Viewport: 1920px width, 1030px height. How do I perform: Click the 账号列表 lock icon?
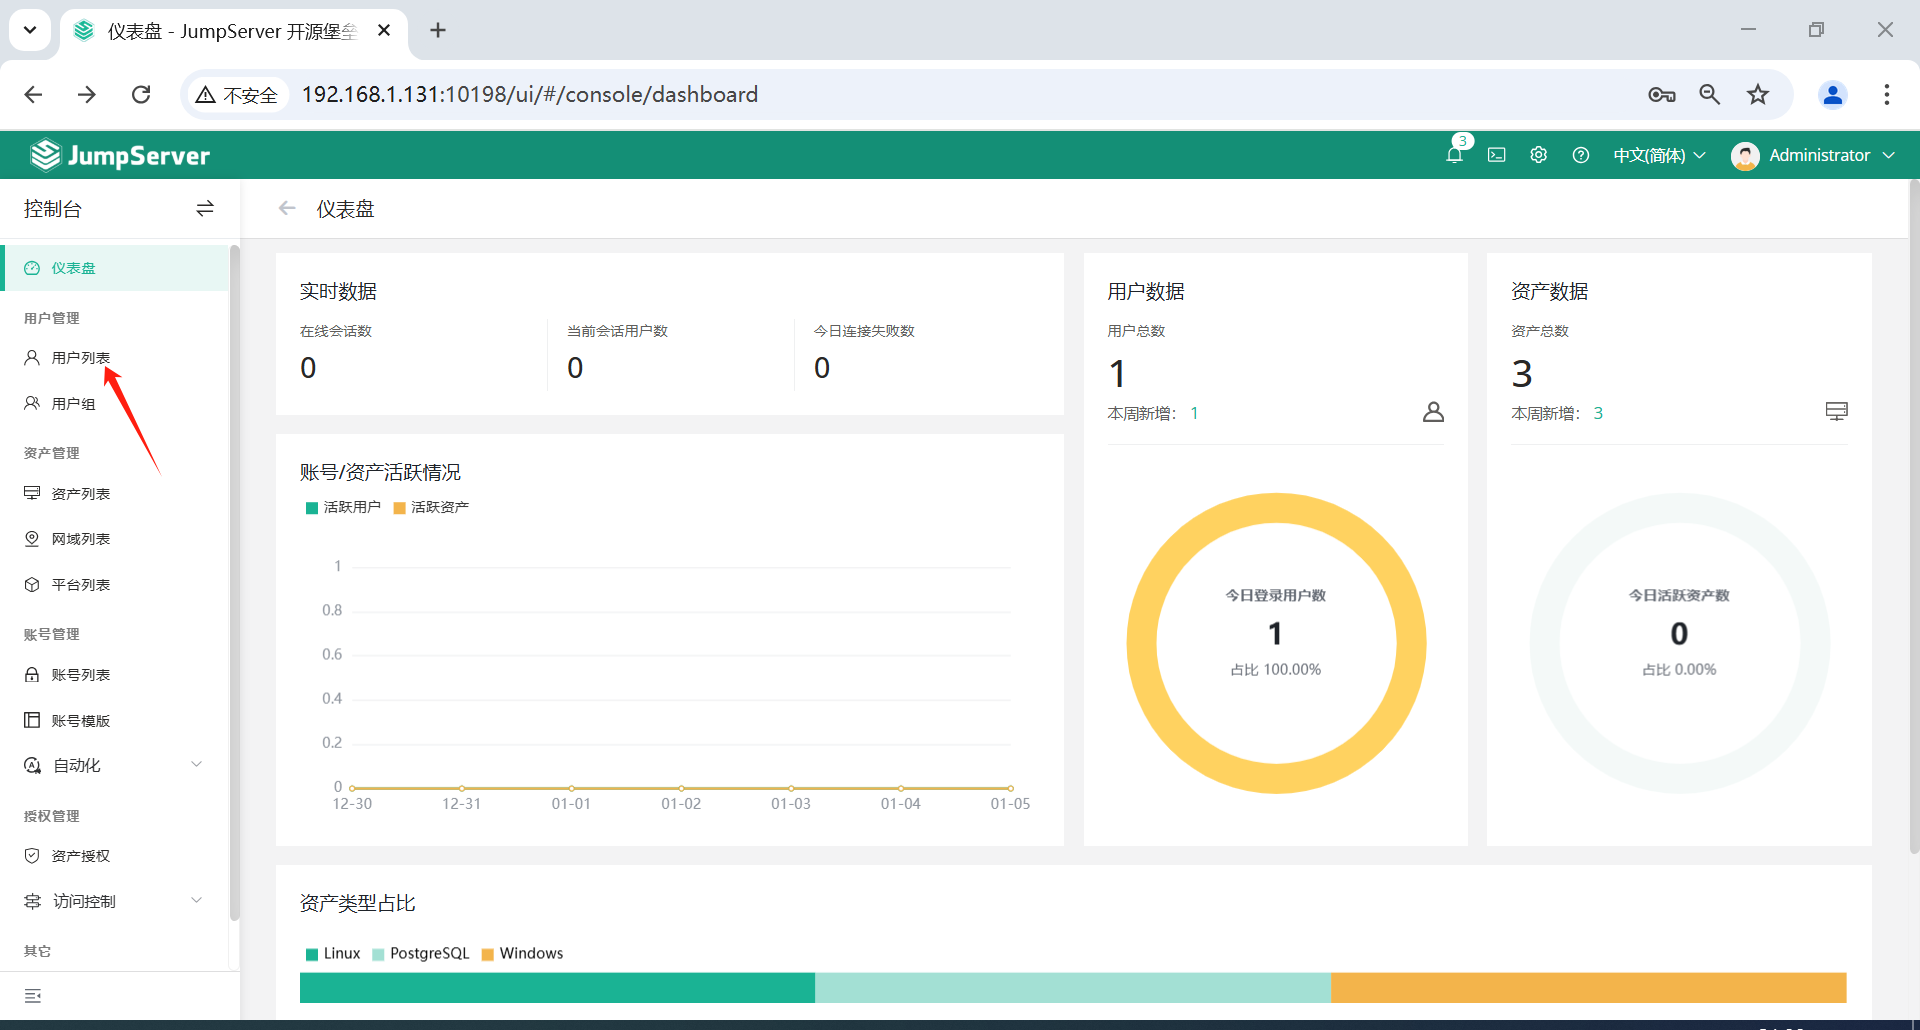point(32,675)
